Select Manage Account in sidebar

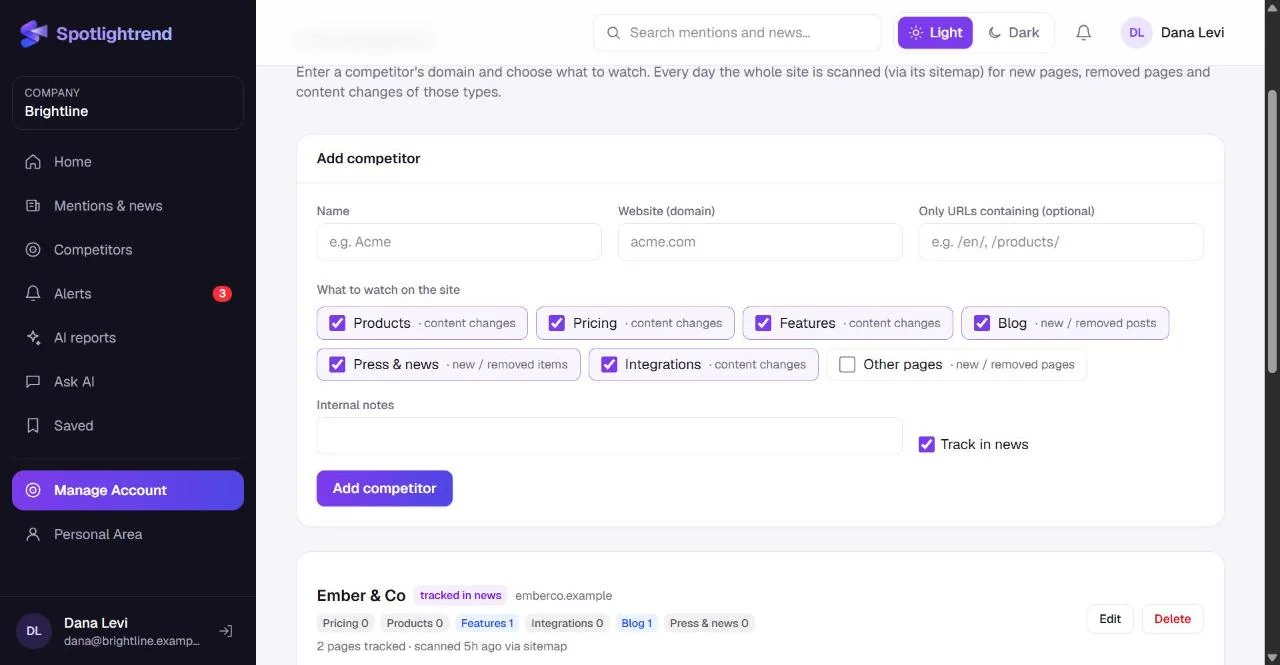(x=128, y=490)
